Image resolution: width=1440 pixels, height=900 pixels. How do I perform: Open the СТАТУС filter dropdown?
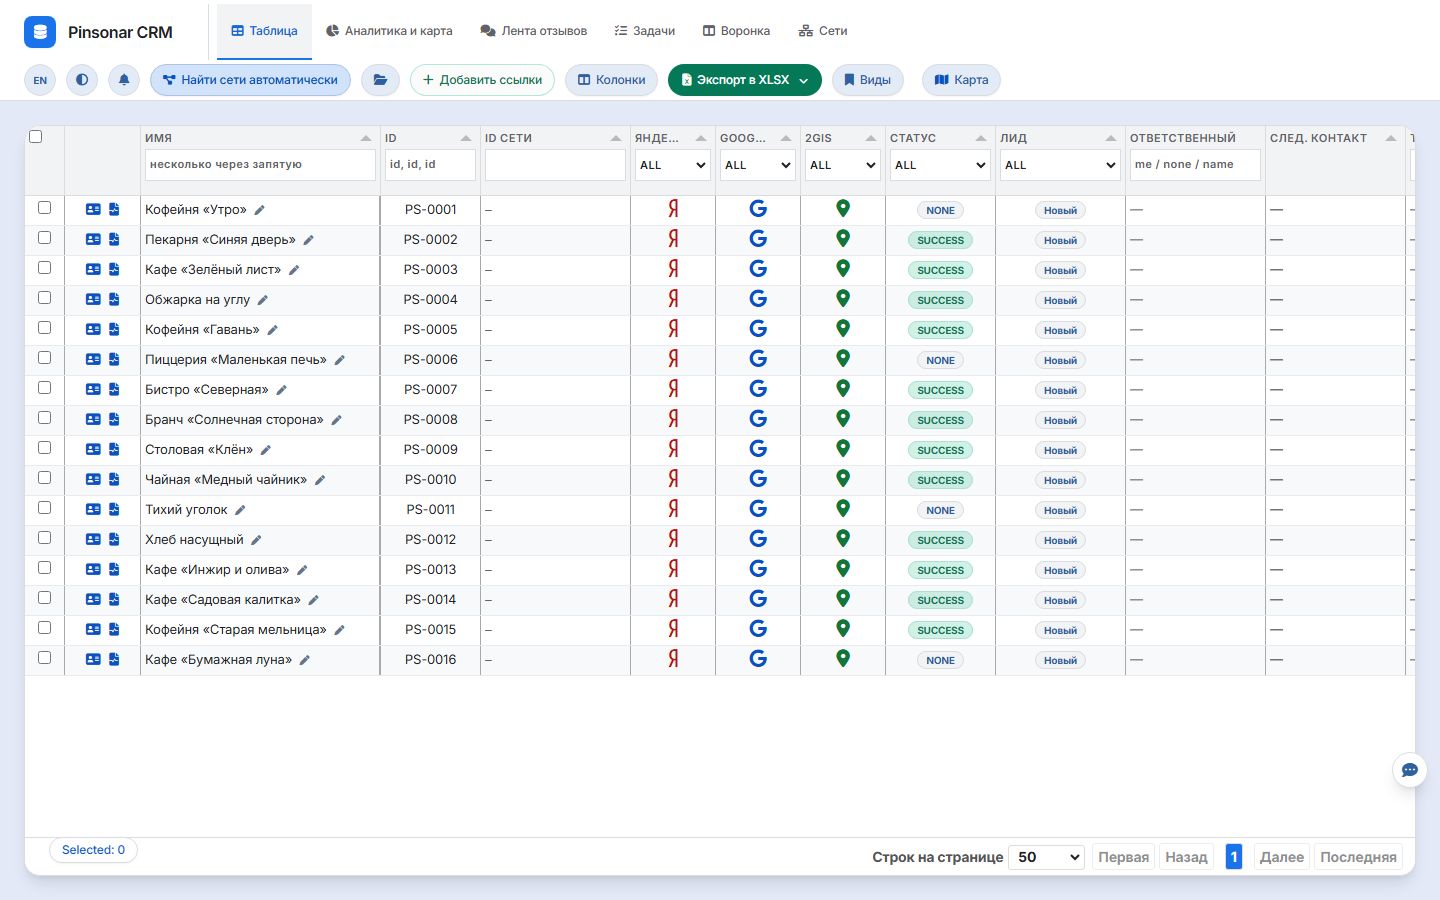(x=940, y=165)
